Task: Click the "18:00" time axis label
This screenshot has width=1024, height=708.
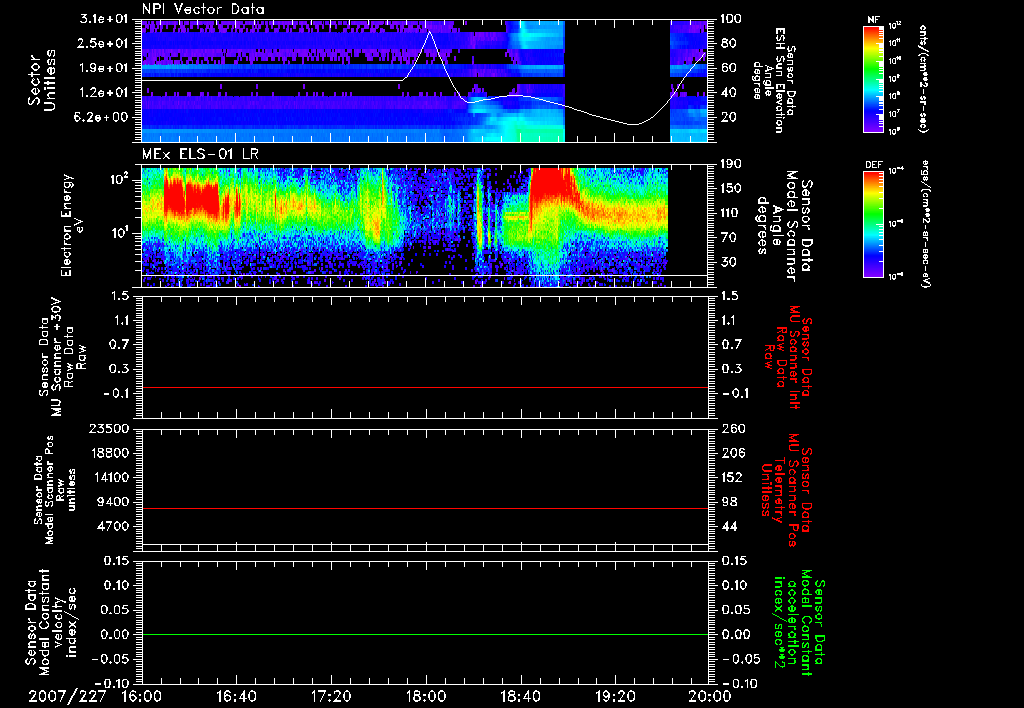Action: pos(426,696)
